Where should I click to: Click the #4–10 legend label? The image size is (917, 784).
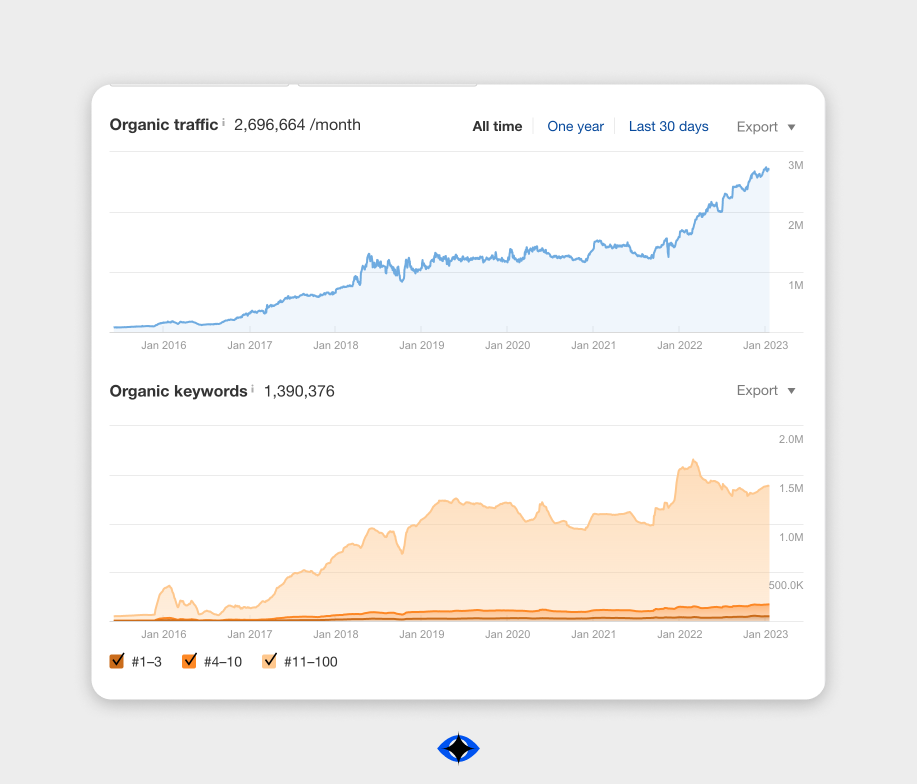click(223, 662)
